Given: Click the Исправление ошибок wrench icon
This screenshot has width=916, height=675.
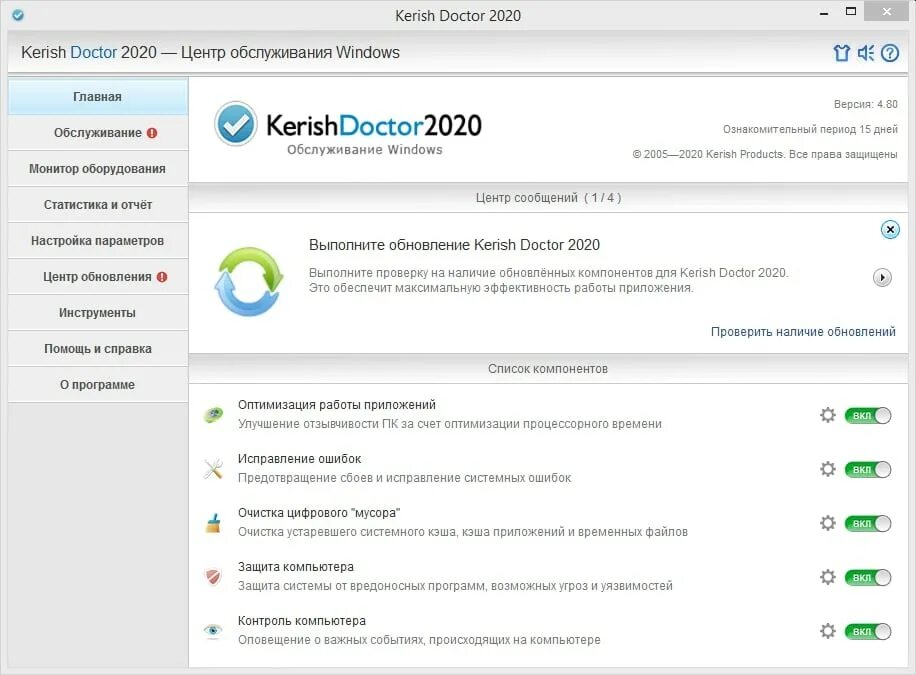Looking at the screenshot, I should [x=213, y=469].
